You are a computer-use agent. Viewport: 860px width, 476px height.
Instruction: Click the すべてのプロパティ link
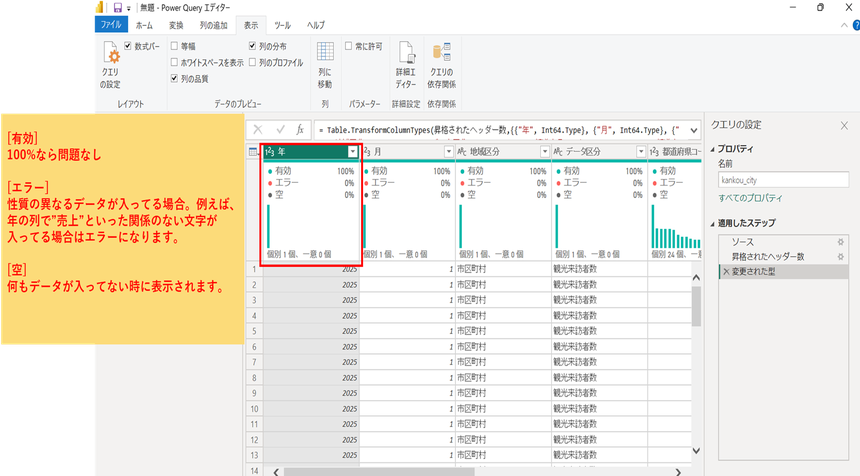pos(750,198)
